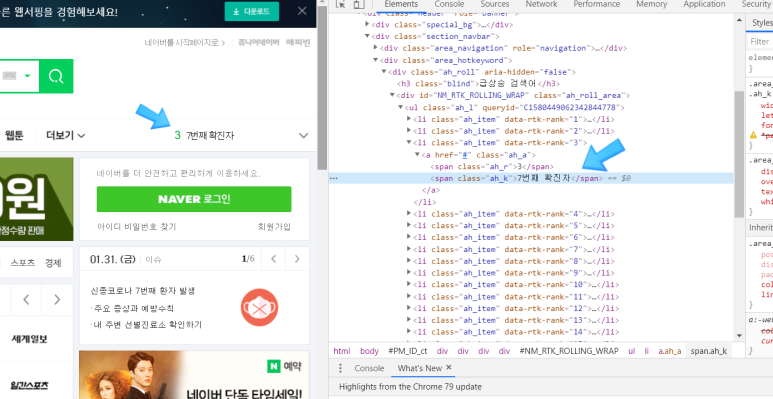The image size is (773, 399).
Task: Click the ellipsis beside selected span row
Action: [x=334, y=179]
